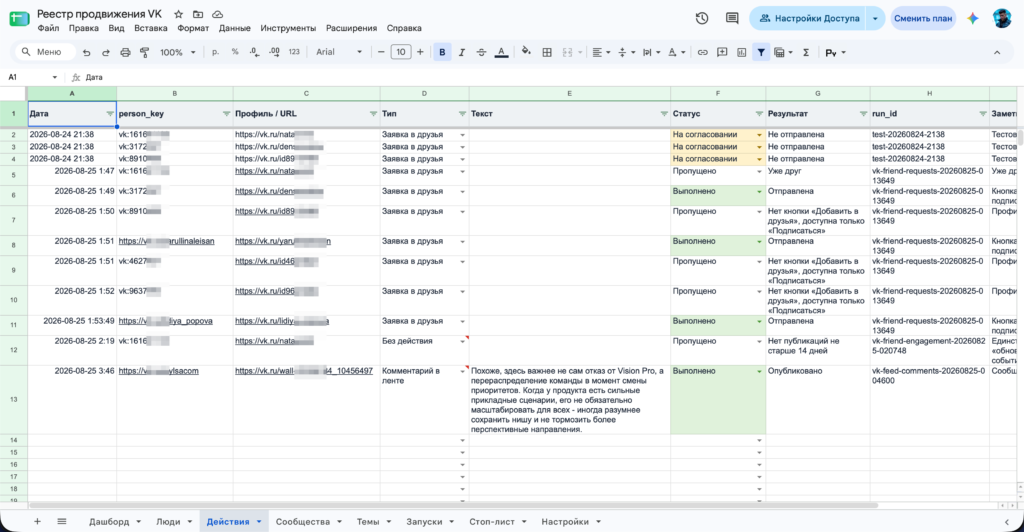Click the Настройки Доступа share button
The height and width of the screenshot is (532, 1024).
808,18
